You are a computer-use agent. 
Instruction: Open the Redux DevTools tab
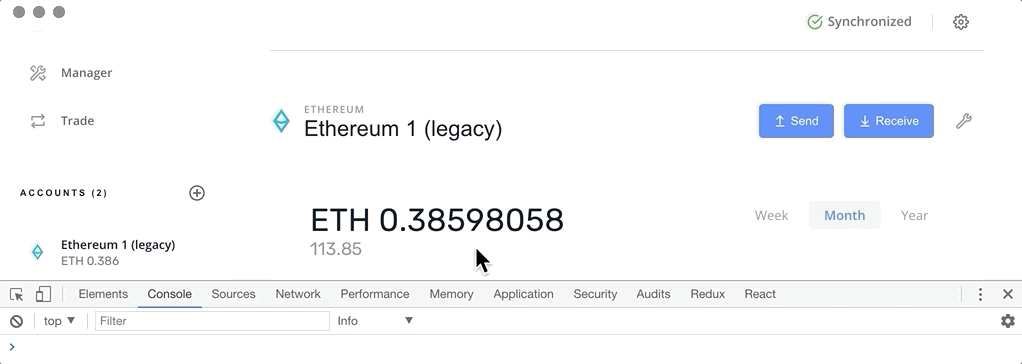tap(708, 294)
